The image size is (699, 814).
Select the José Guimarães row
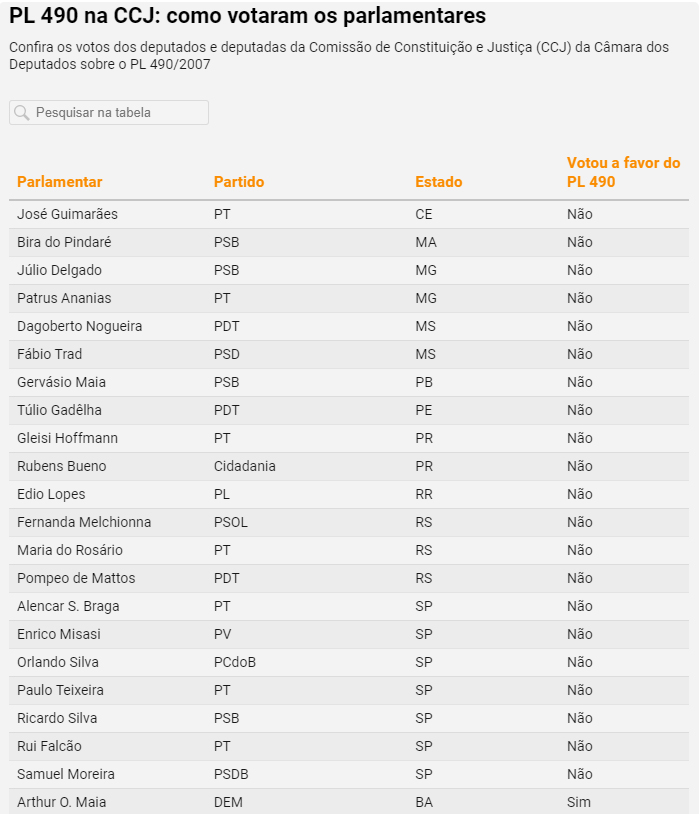[349, 214]
